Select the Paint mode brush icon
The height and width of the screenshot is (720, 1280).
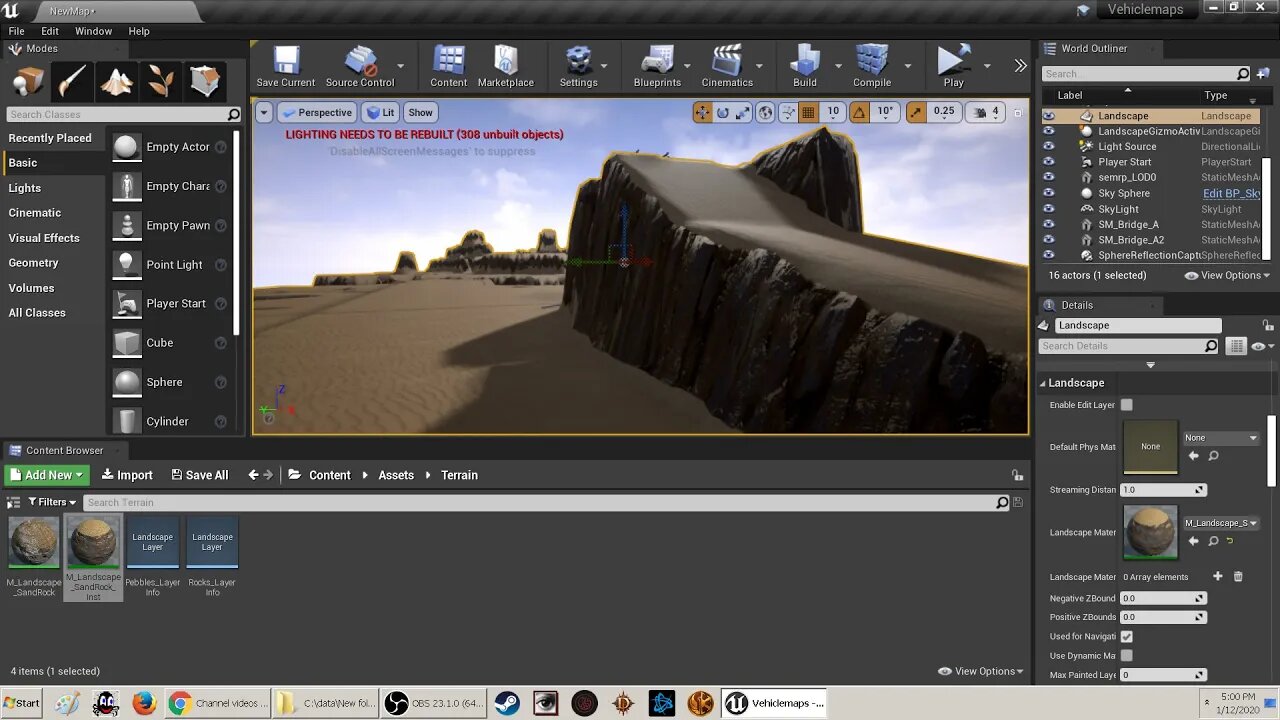pyautogui.click(x=72, y=81)
